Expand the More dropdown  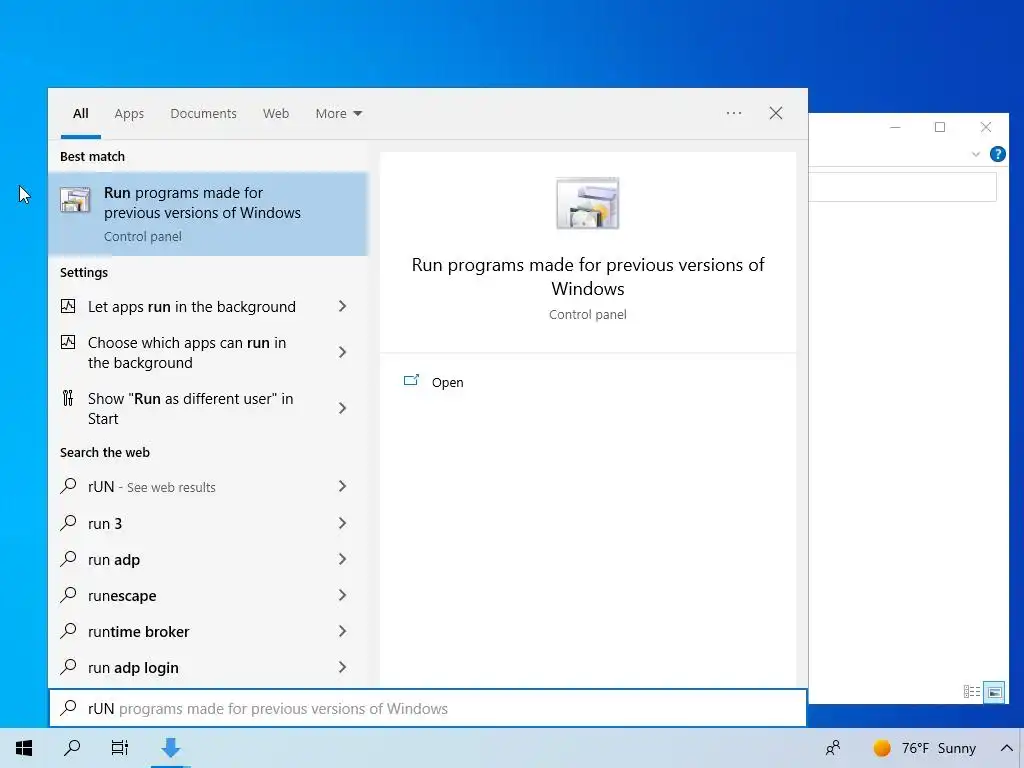tap(338, 114)
